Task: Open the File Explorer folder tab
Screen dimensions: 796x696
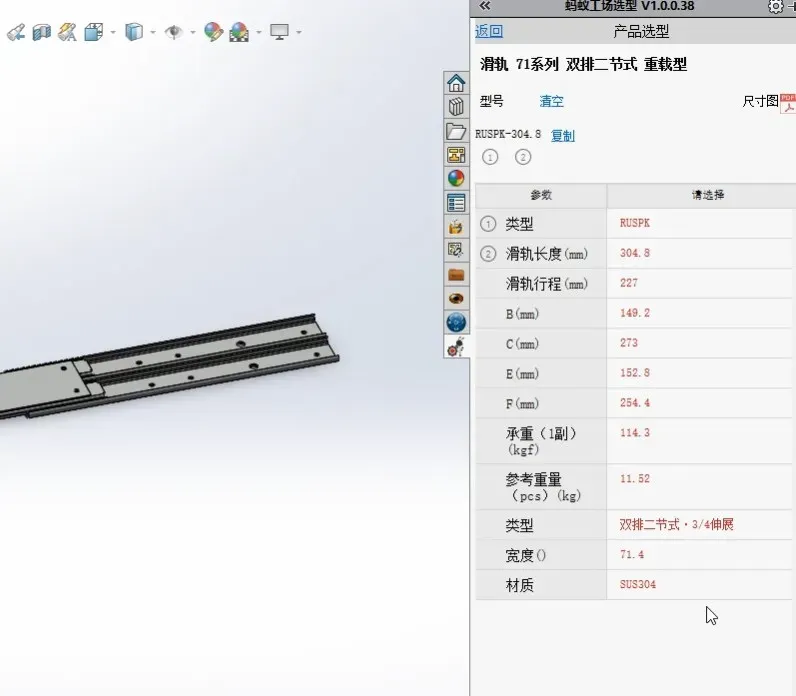Action: (456, 131)
